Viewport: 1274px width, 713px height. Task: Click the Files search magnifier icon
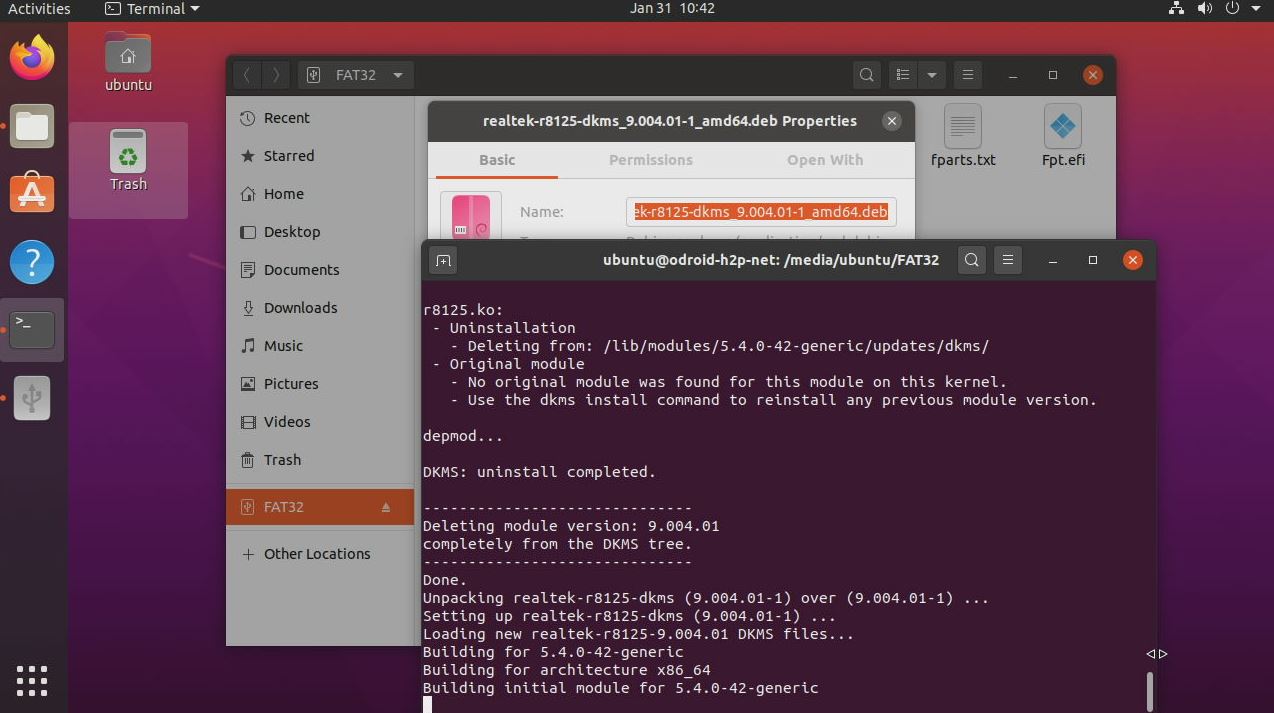pos(867,75)
